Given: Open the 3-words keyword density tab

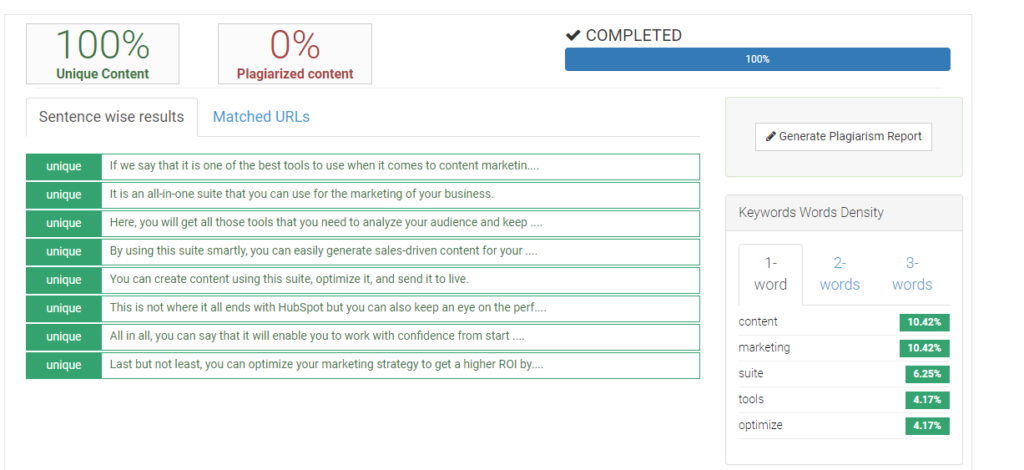Looking at the screenshot, I should click(911, 273).
